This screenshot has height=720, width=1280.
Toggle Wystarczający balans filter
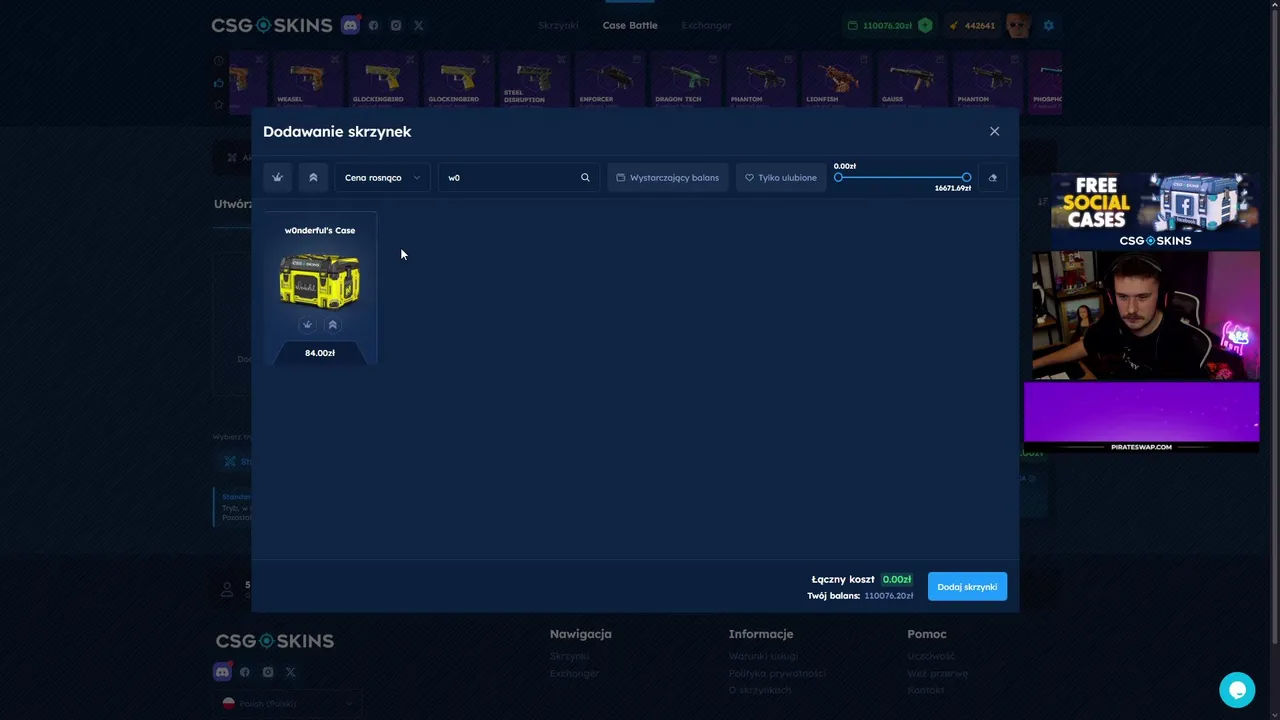click(x=668, y=177)
